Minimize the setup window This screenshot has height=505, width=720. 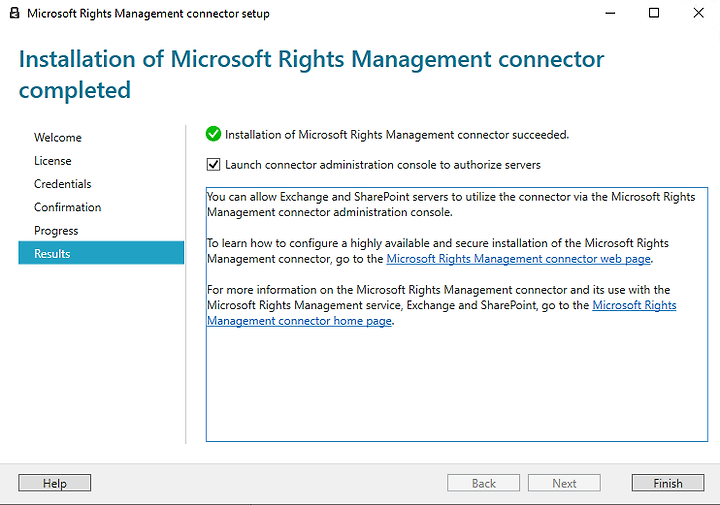pos(610,13)
